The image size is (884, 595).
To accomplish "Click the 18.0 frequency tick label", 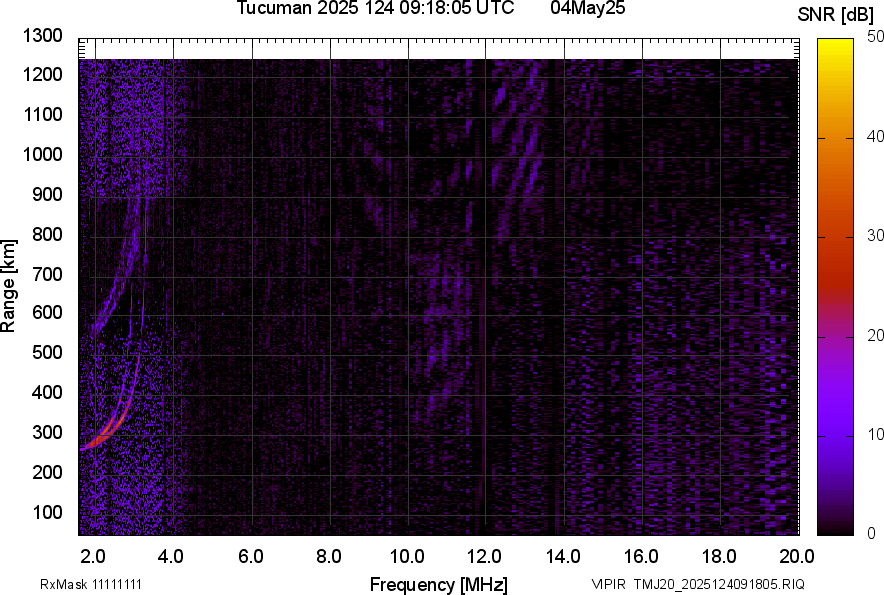I will (x=719, y=557).
